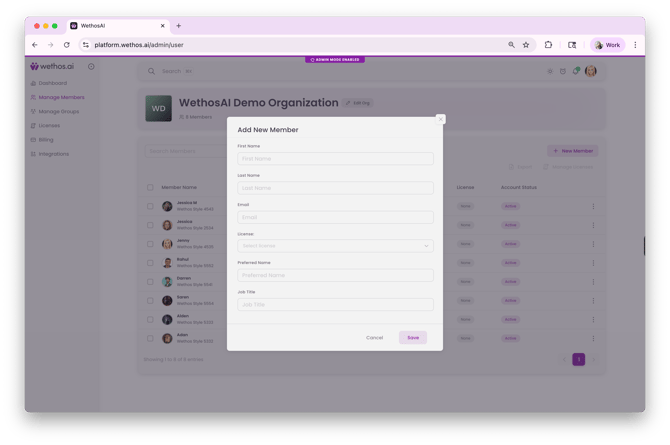Open the Chrome three-dot menu
This screenshot has height=445, width=670.
pos(635,45)
